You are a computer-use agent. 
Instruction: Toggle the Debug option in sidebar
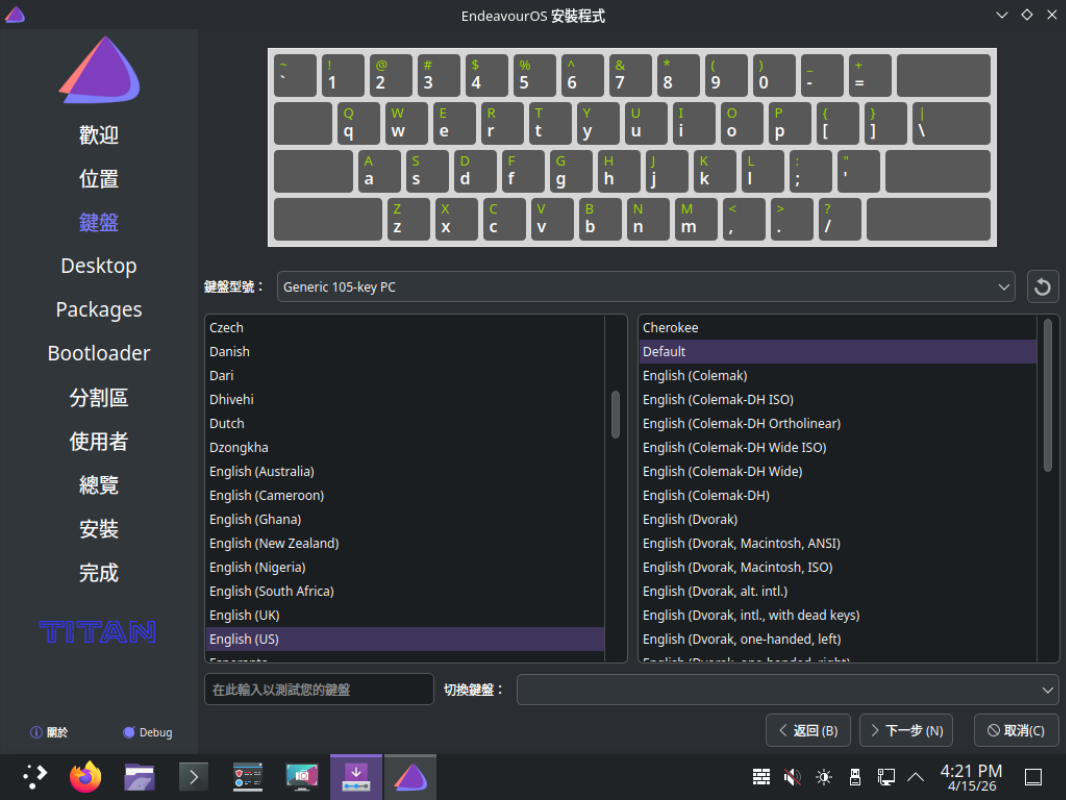tap(147, 732)
